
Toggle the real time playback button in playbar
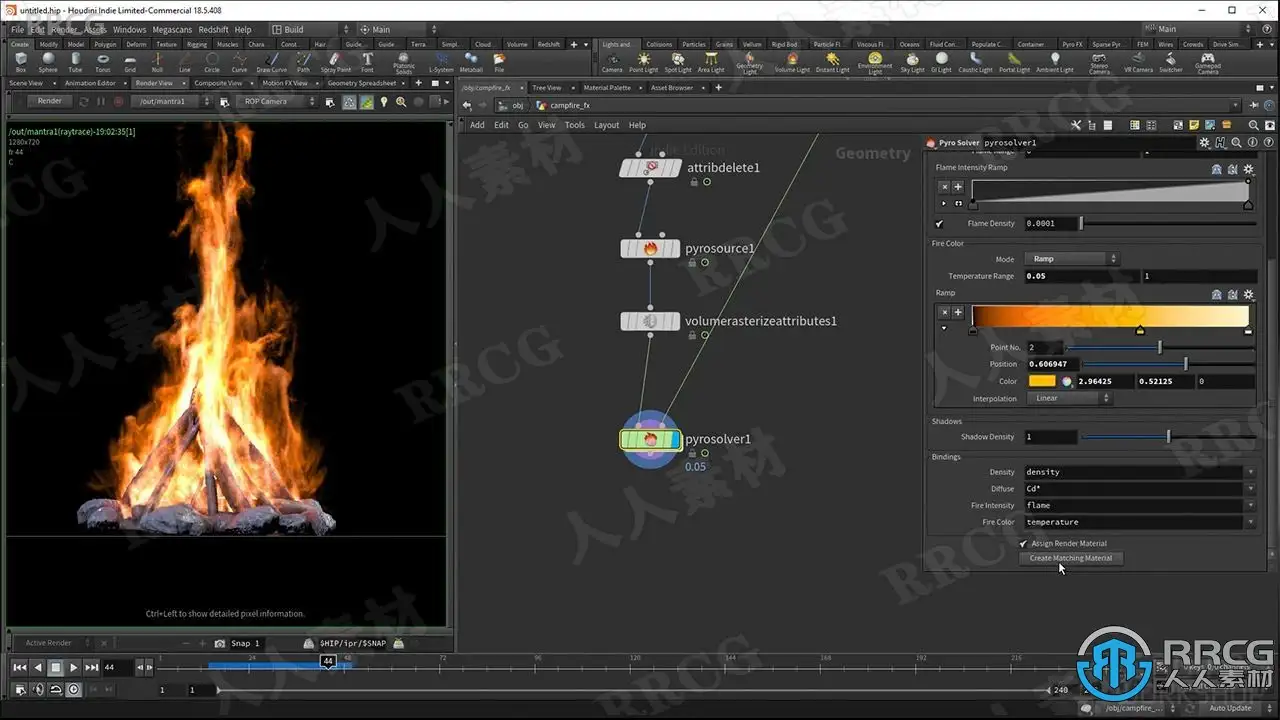[73, 690]
